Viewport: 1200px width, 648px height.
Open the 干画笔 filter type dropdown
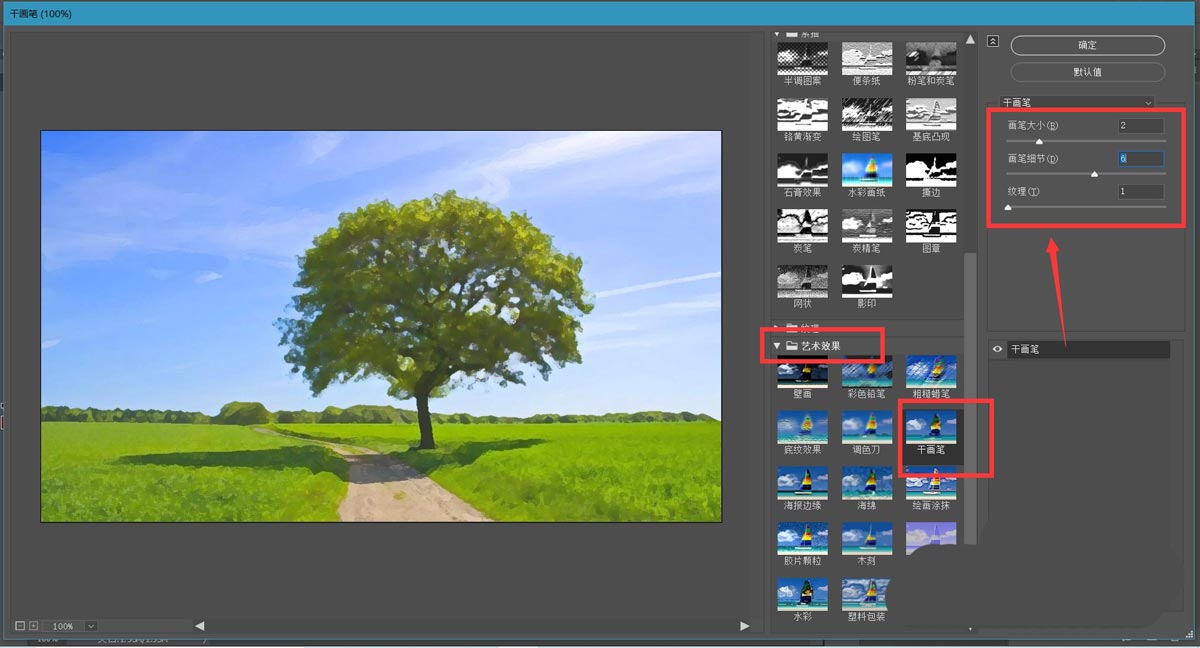click(x=1078, y=102)
